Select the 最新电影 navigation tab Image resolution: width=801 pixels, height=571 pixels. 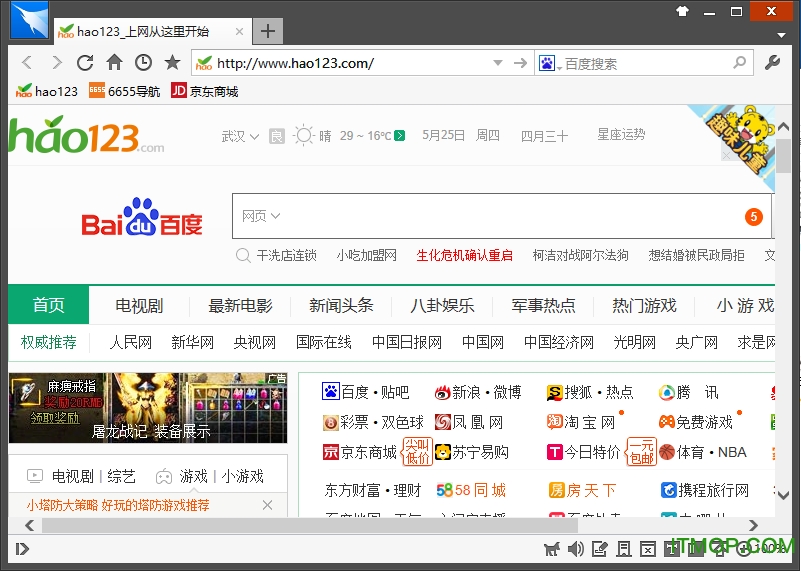click(240, 305)
